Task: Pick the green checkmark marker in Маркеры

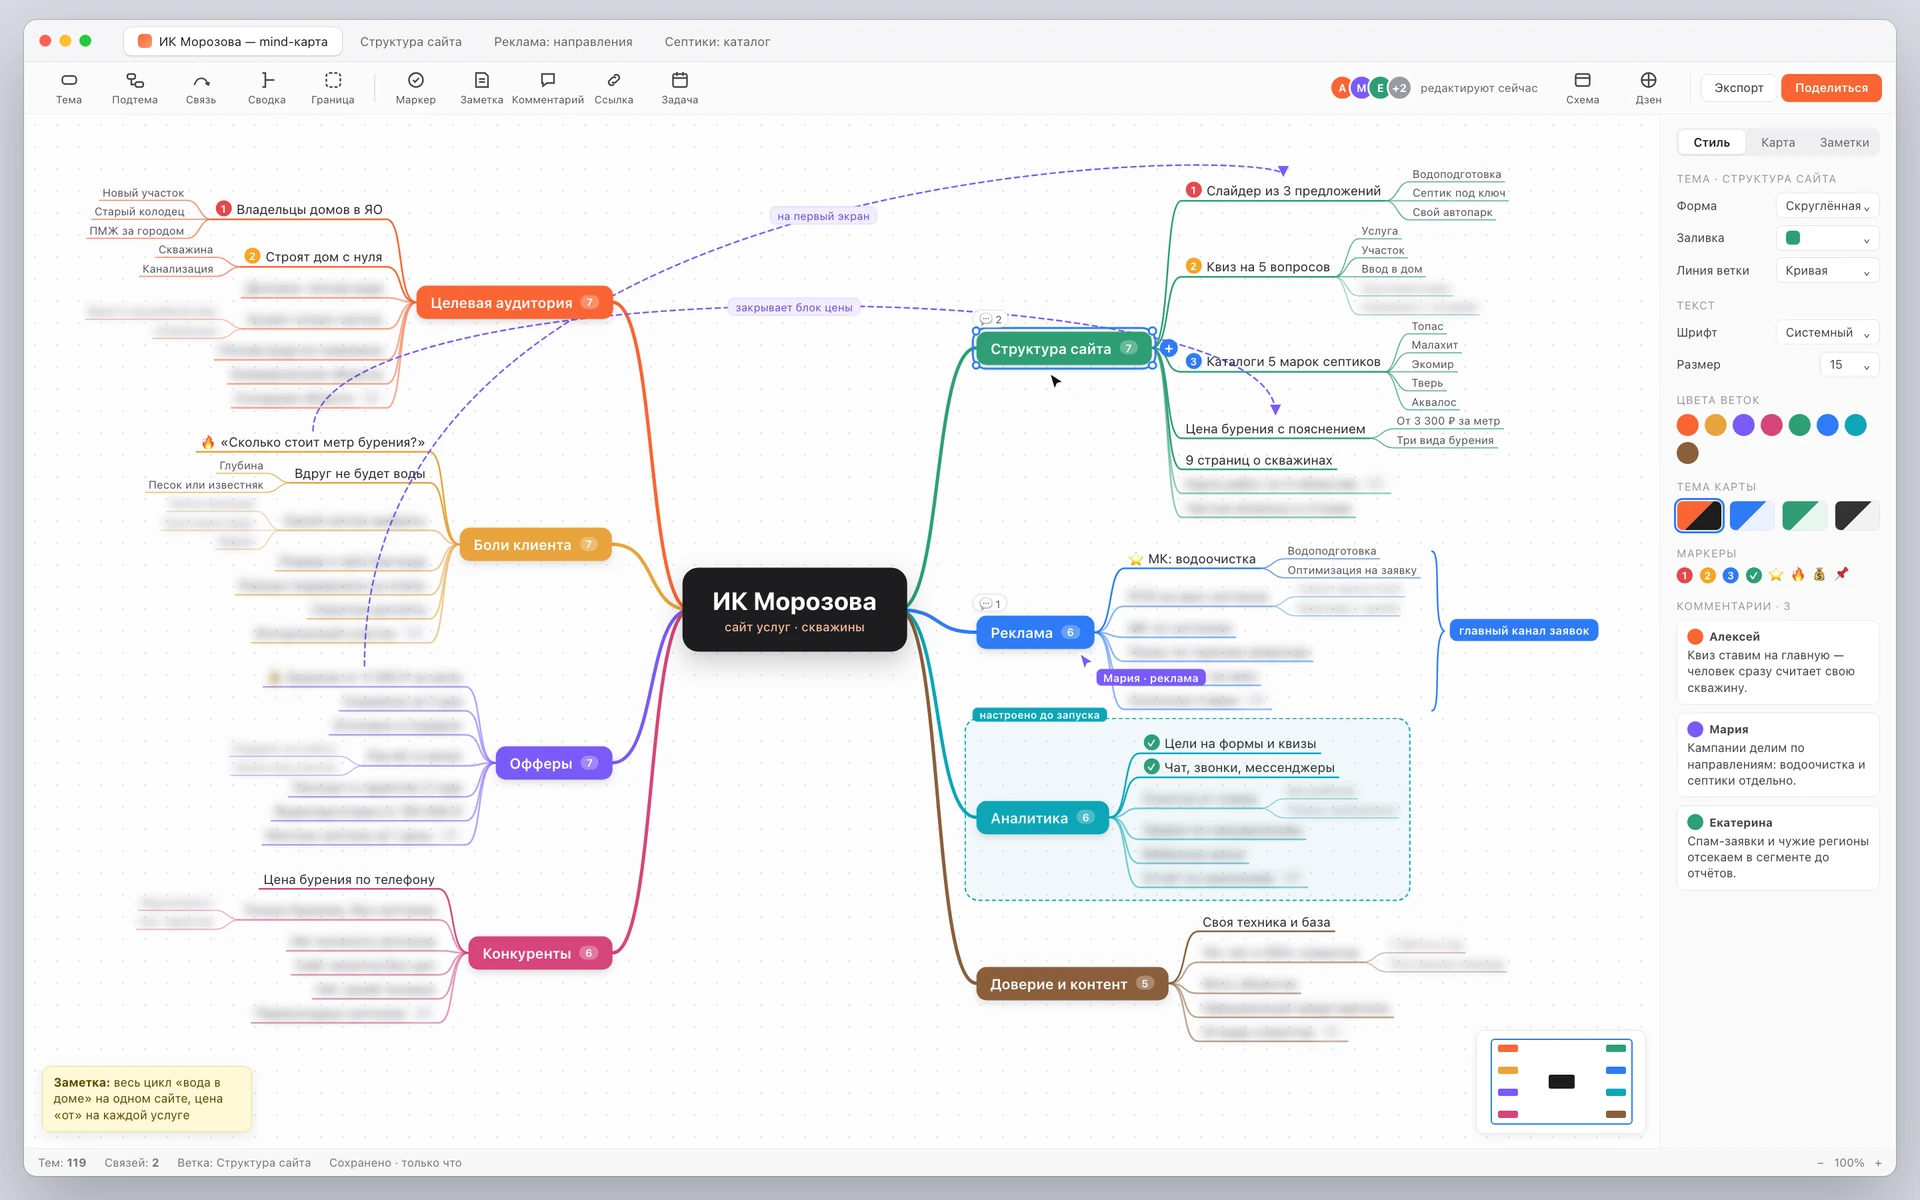Action: pos(1754,575)
